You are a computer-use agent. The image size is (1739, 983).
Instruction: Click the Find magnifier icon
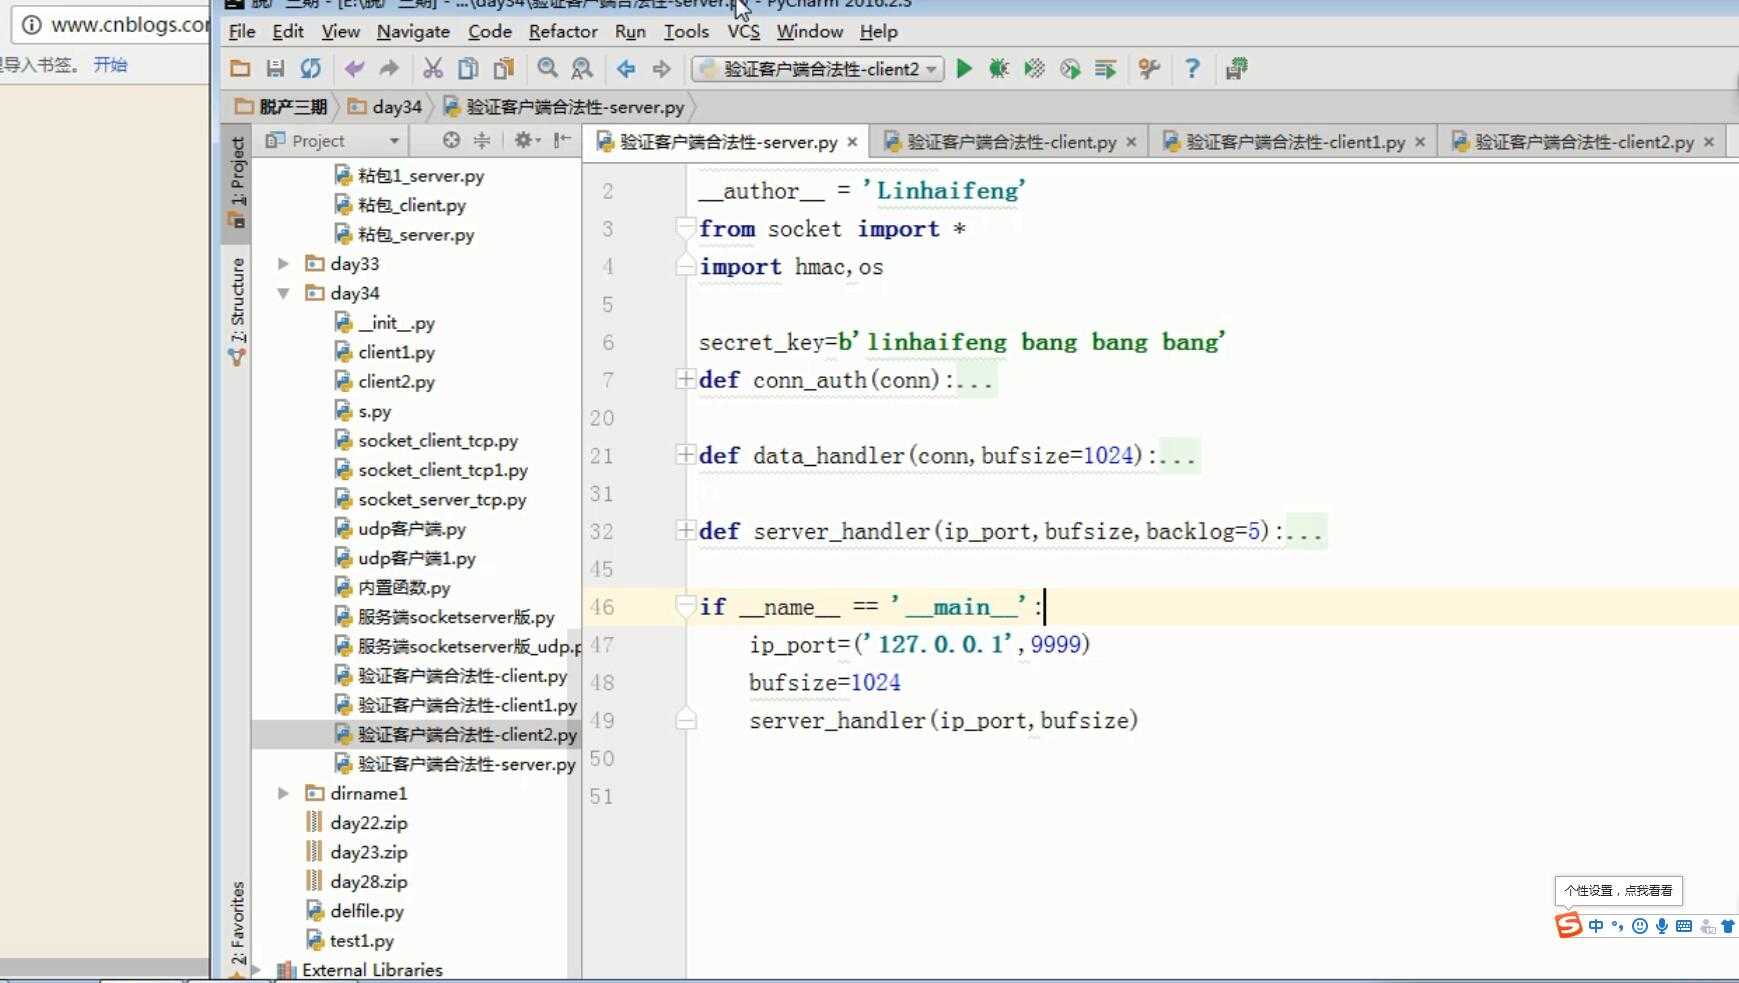click(547, 69)
